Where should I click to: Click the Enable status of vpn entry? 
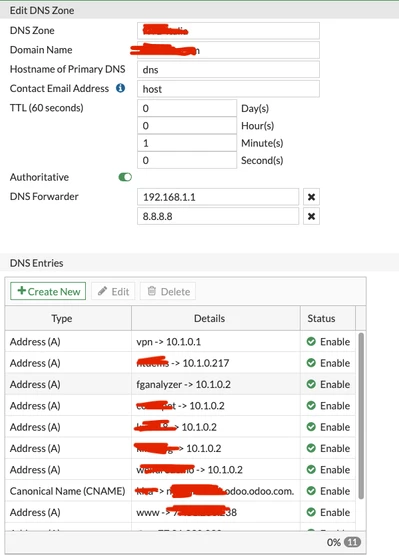tap(328, 342)
